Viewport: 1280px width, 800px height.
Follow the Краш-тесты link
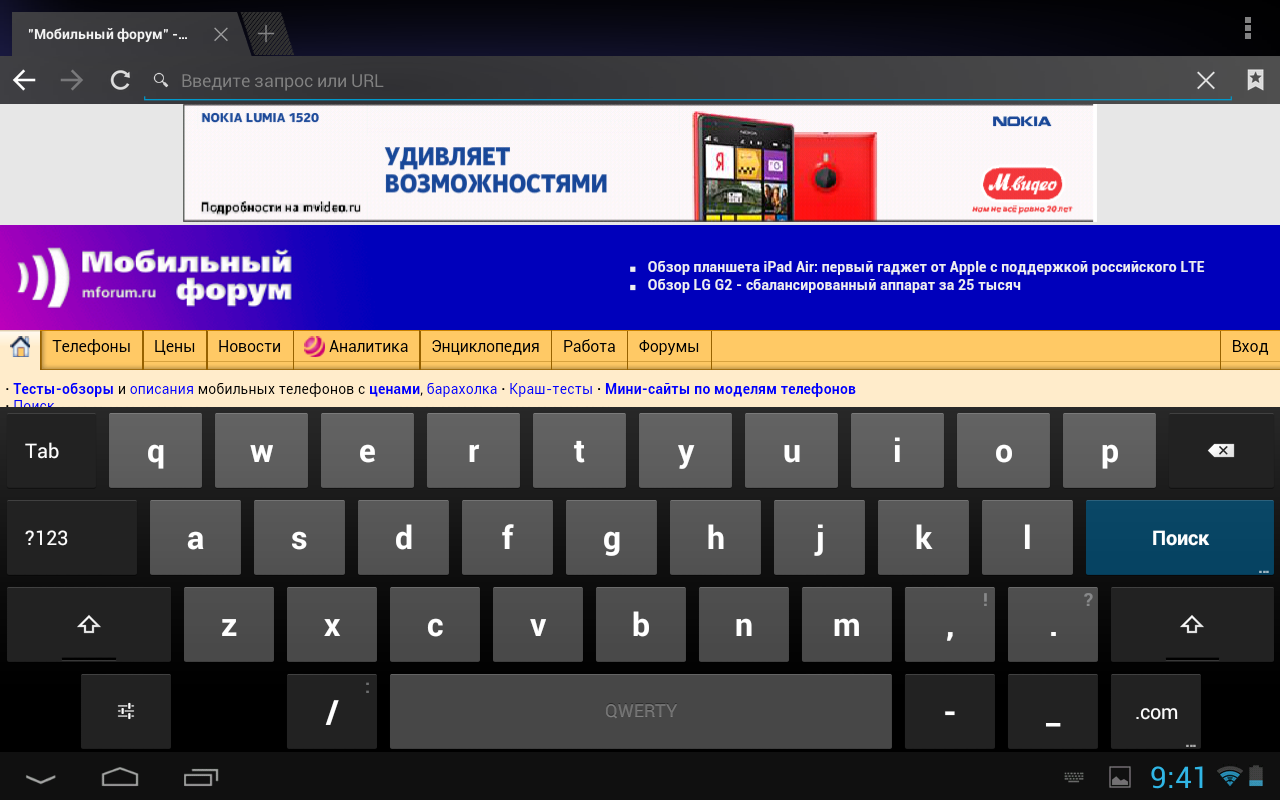pos(550,389)
